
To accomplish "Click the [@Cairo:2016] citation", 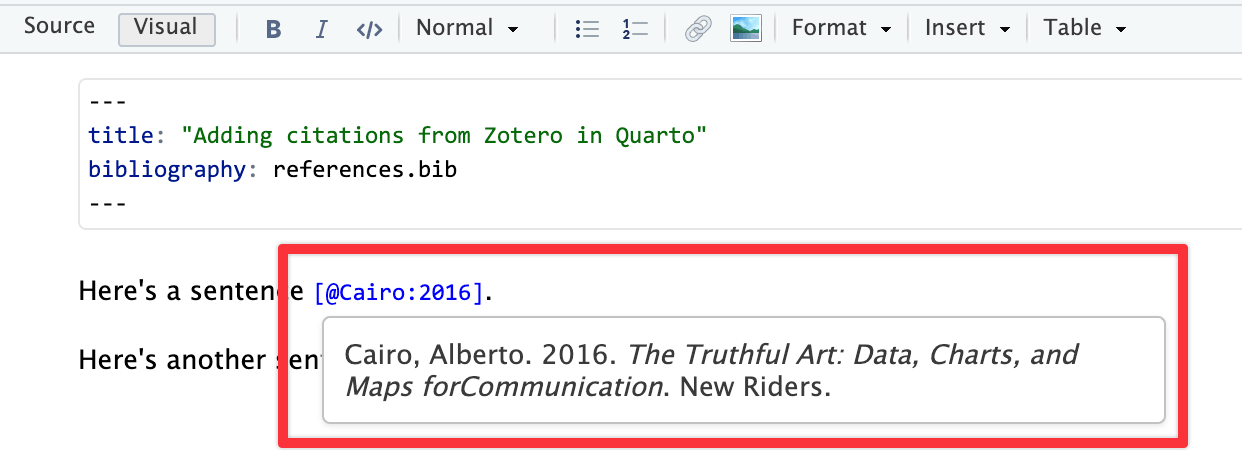I will (x=399, y=293).
